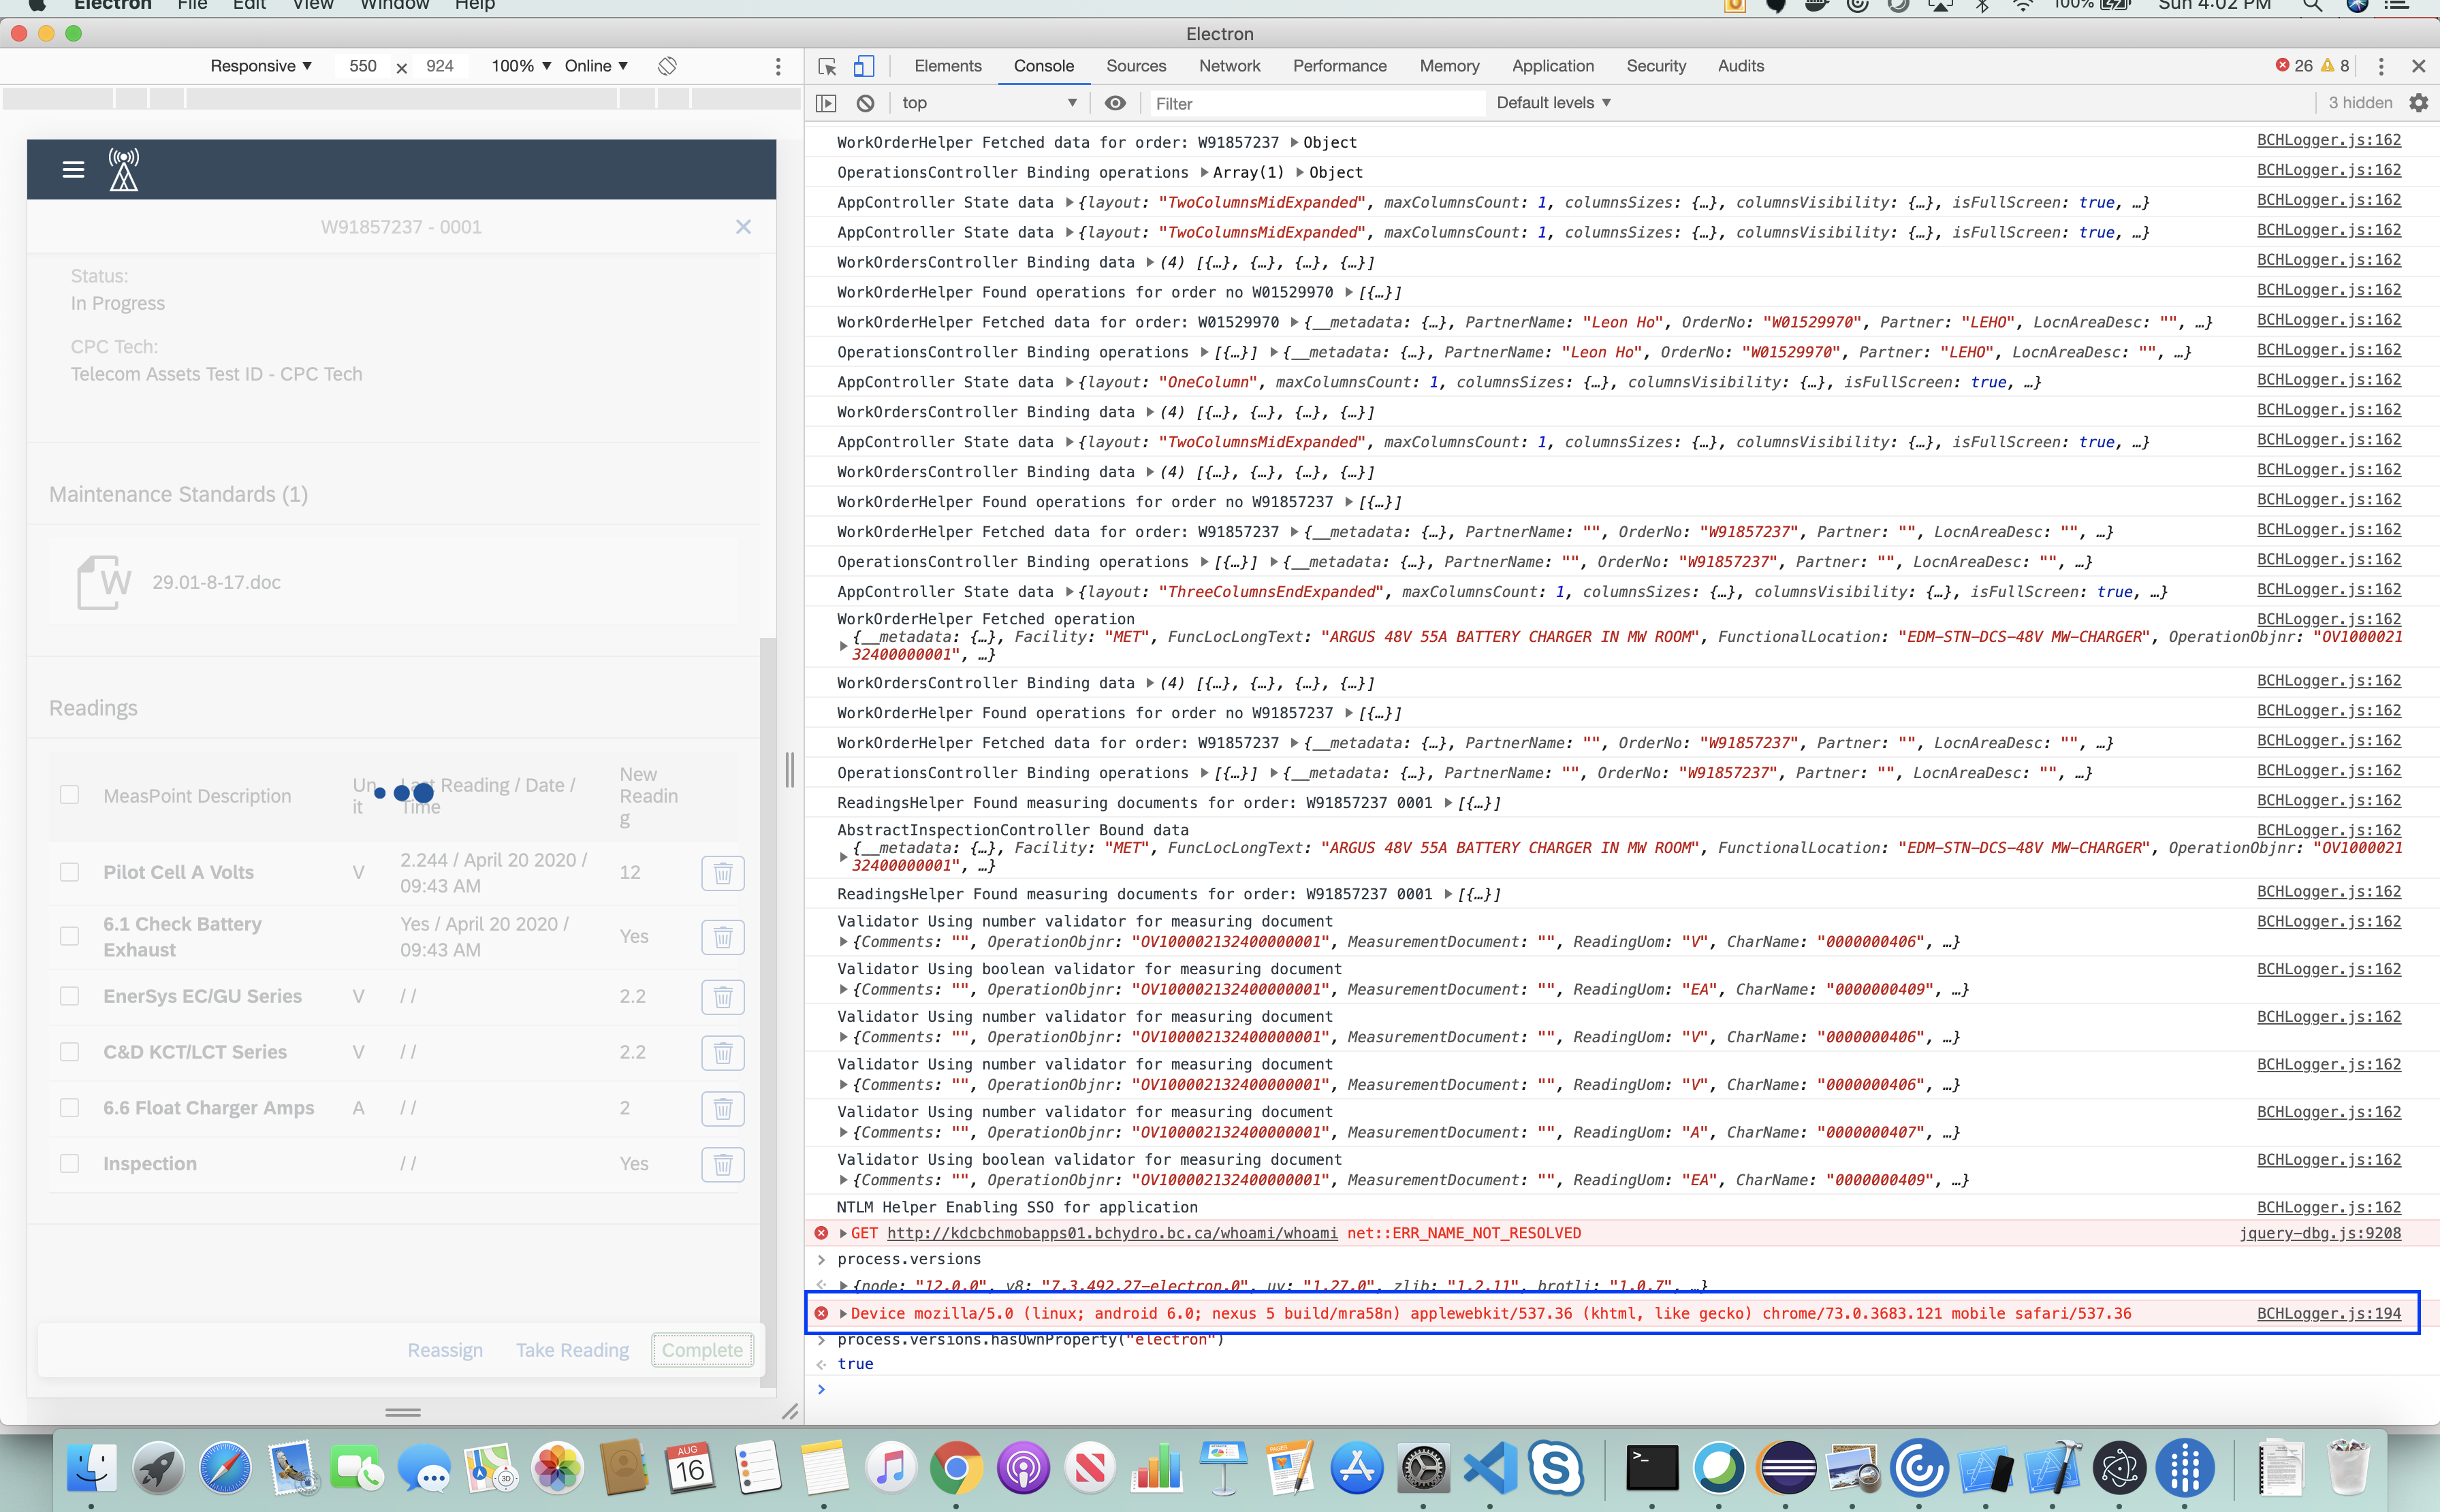
Task: Open the Responsive device preset dropdown
Action: coord(260,66)
